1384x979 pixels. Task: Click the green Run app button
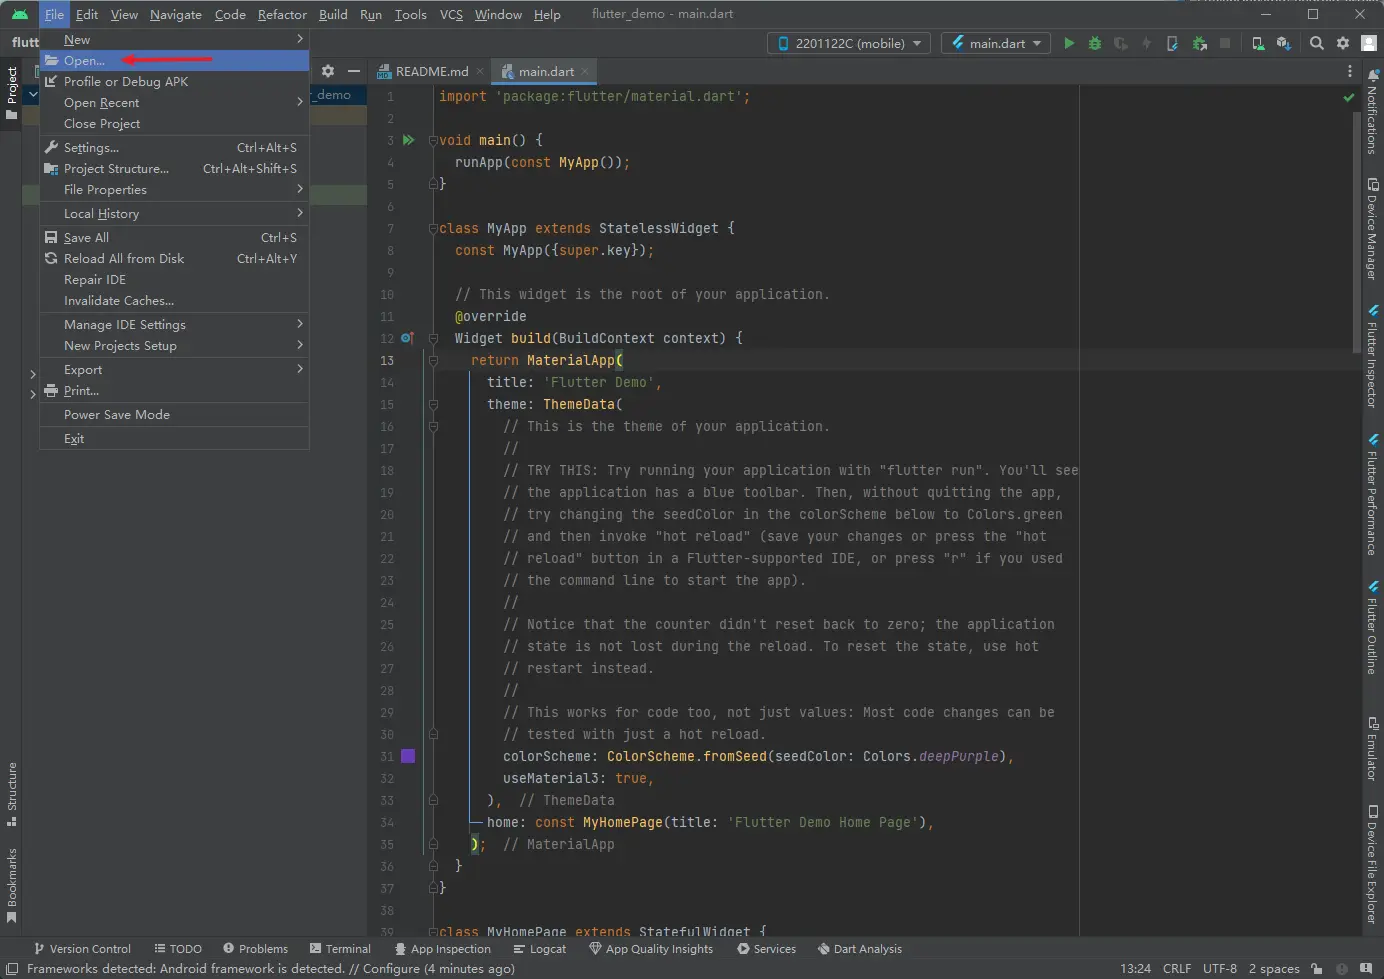point(1069,43)
